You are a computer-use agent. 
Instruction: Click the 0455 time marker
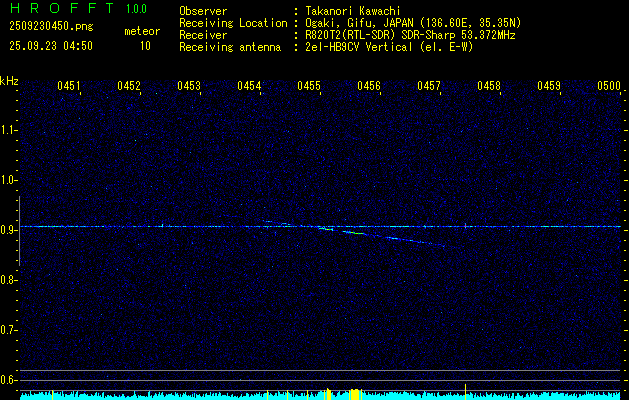309,86
